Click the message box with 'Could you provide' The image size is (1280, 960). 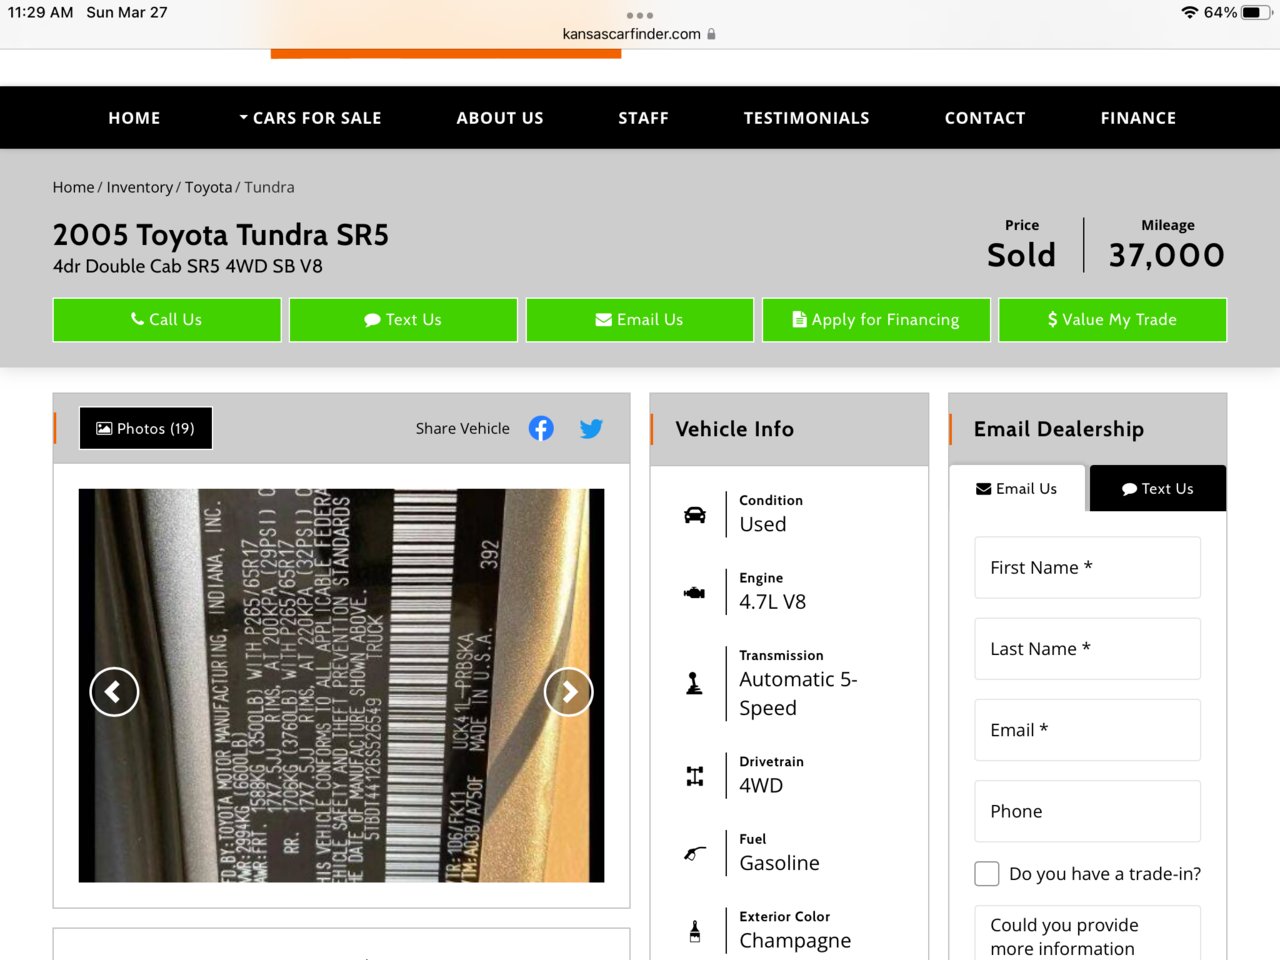pyautogui.click(x=1088, y=933)
